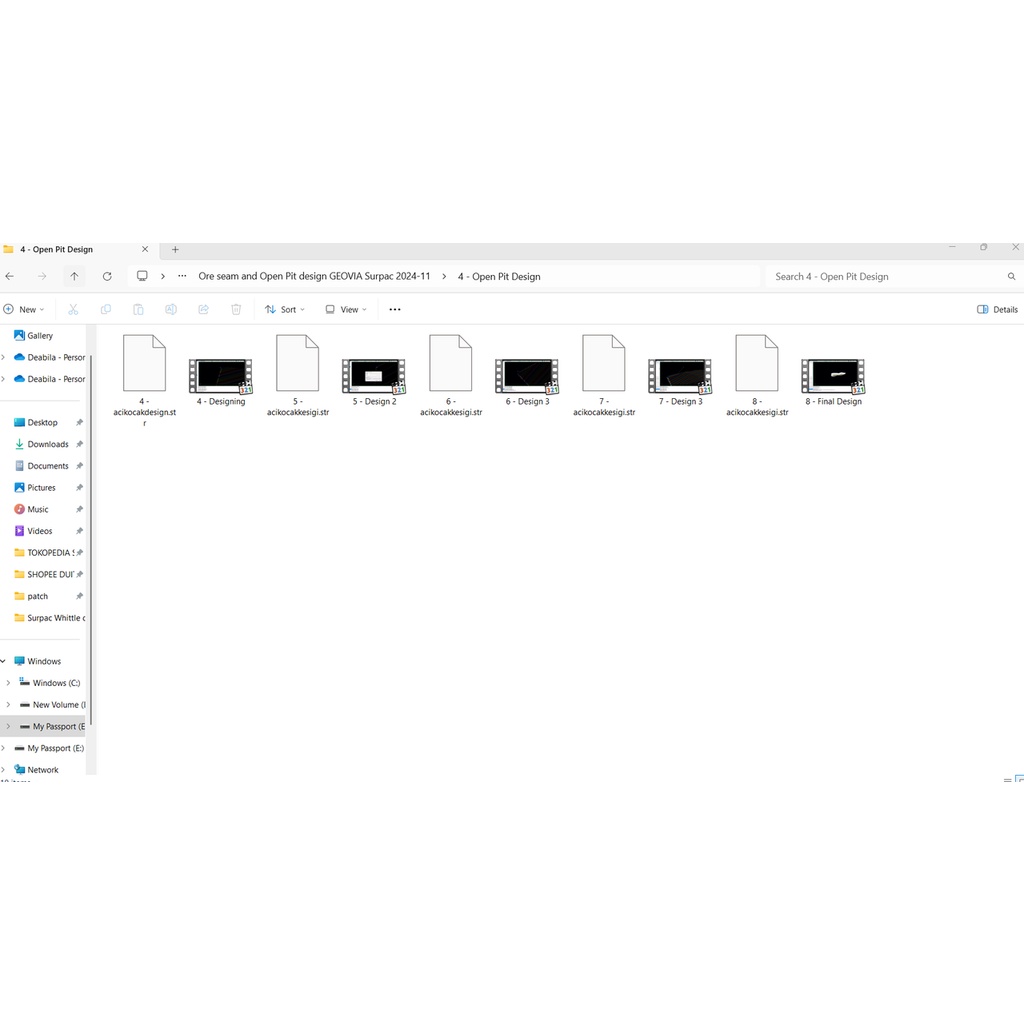The width and height of the screenshot is (1024, 1024).
Task: Collapse the Windows node in the sidebar
Action: pyautogui.click(x=3, y=661)
